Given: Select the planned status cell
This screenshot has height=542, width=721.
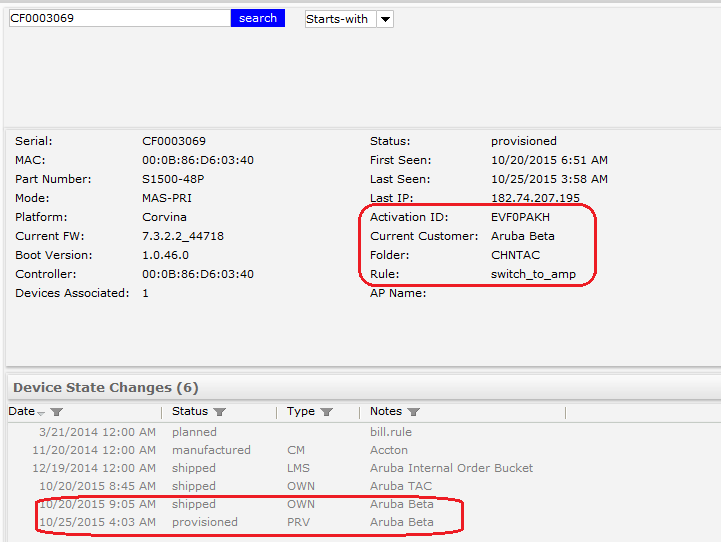Looking at the screenshot, I should pos(194,433).
